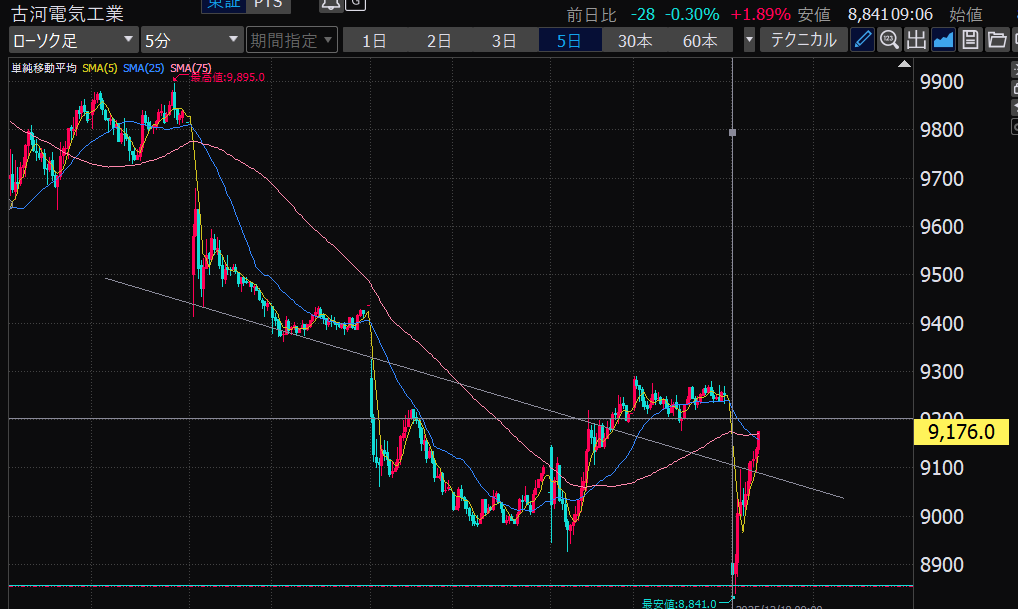1018x609 pixels.
Task: Select the 3日 period button
Action: tap(504, 41)
